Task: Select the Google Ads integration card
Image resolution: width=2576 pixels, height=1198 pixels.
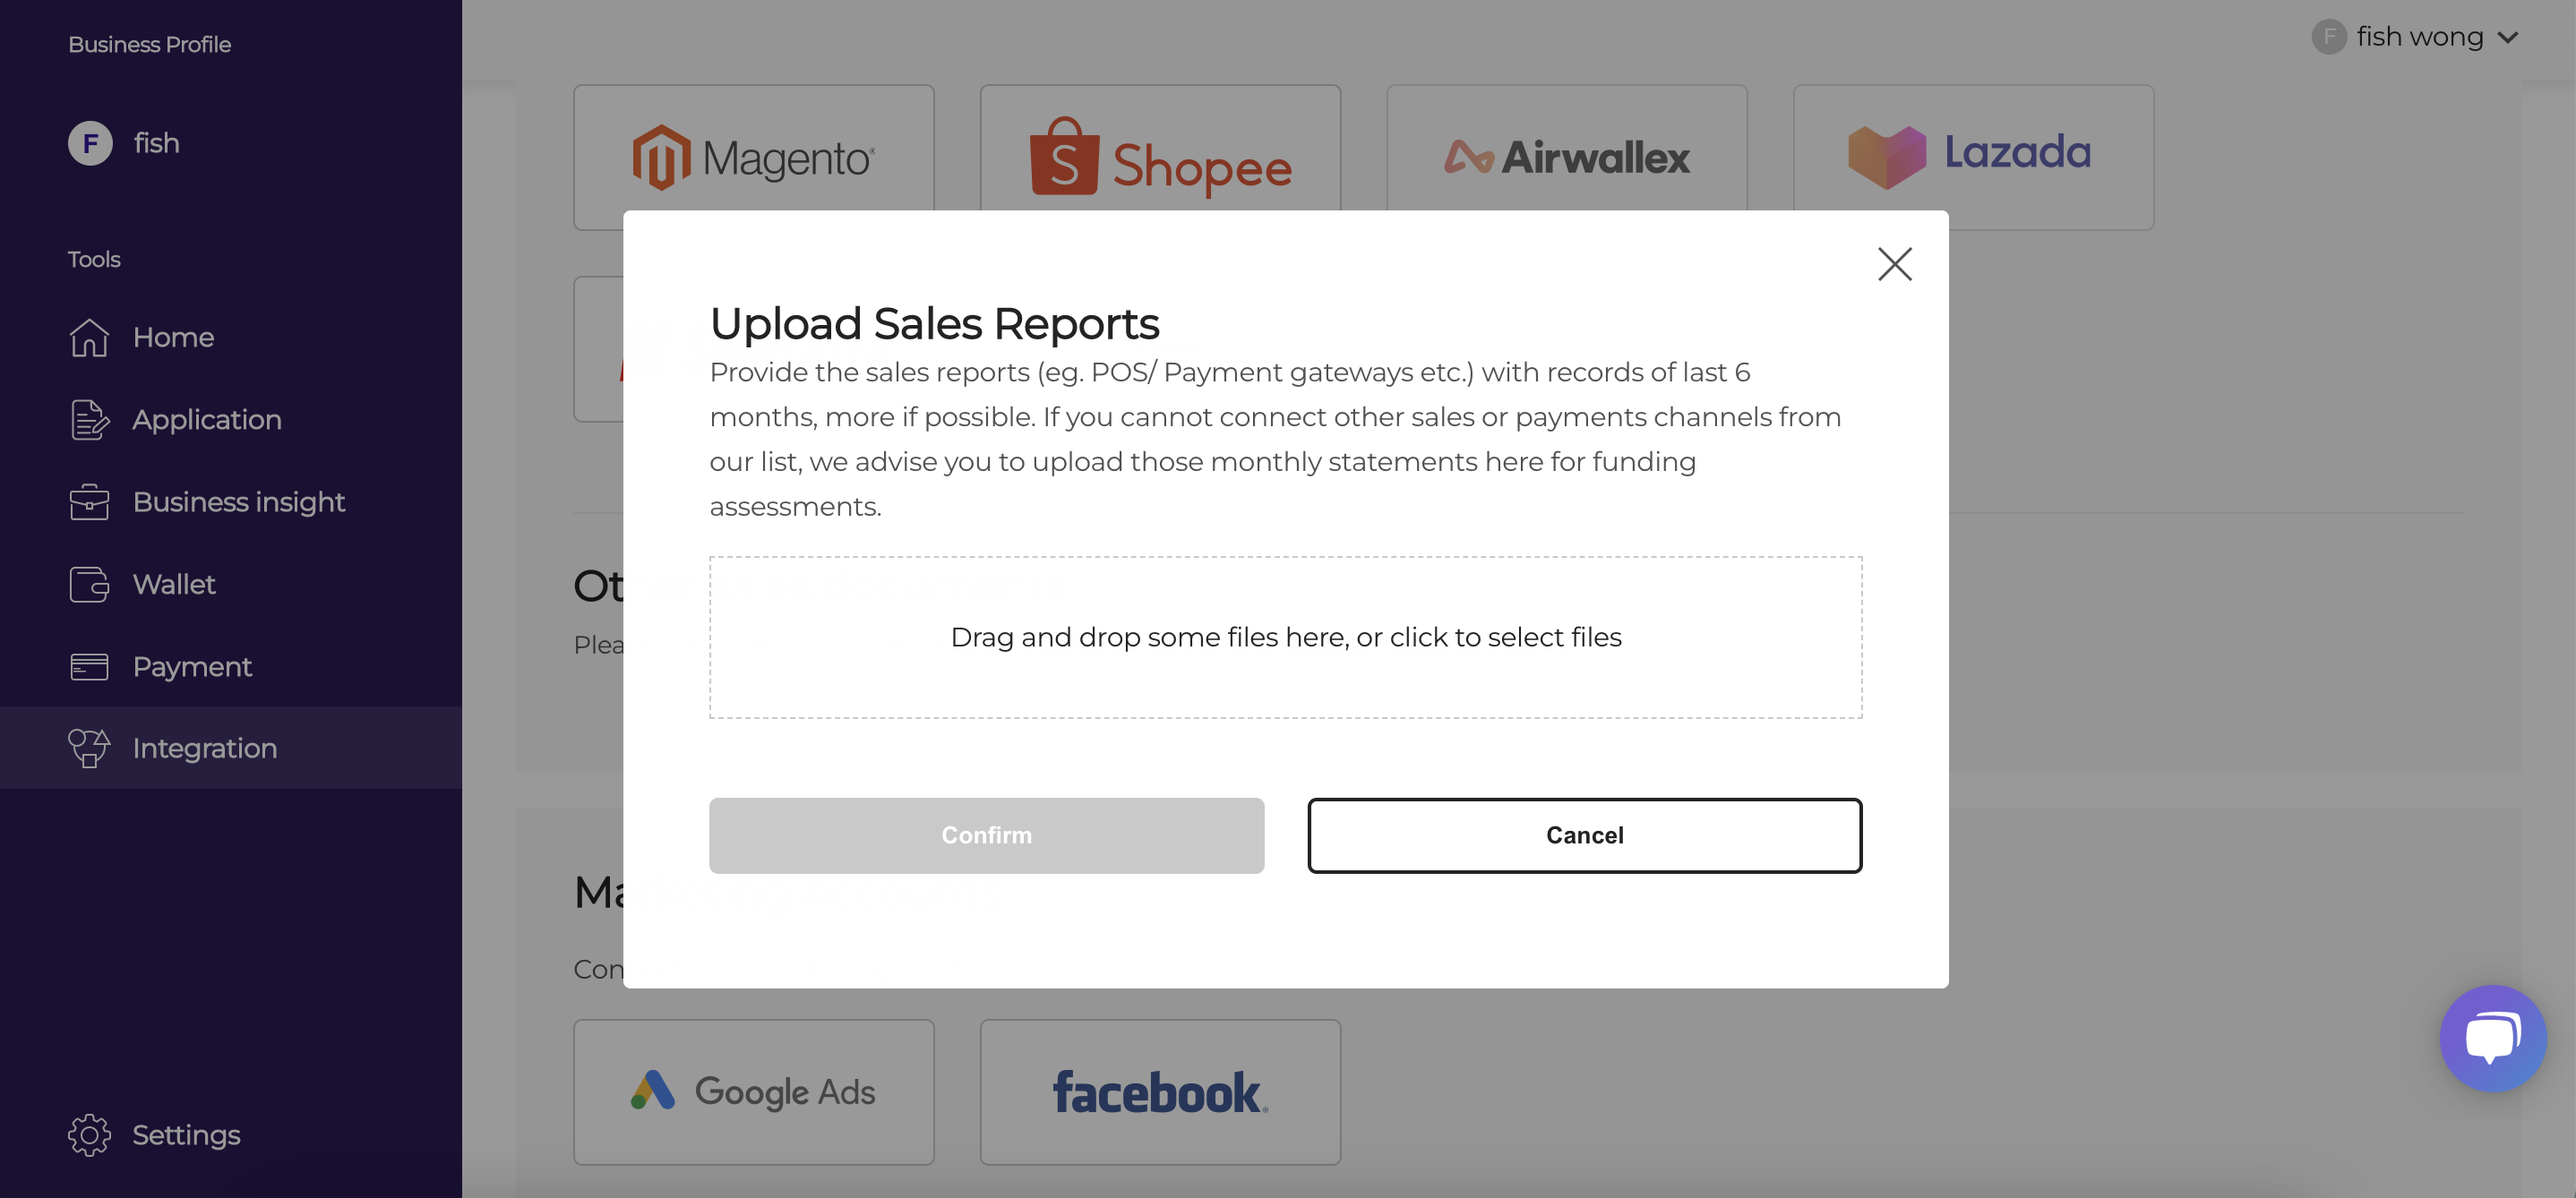Action: [753, 1091]
